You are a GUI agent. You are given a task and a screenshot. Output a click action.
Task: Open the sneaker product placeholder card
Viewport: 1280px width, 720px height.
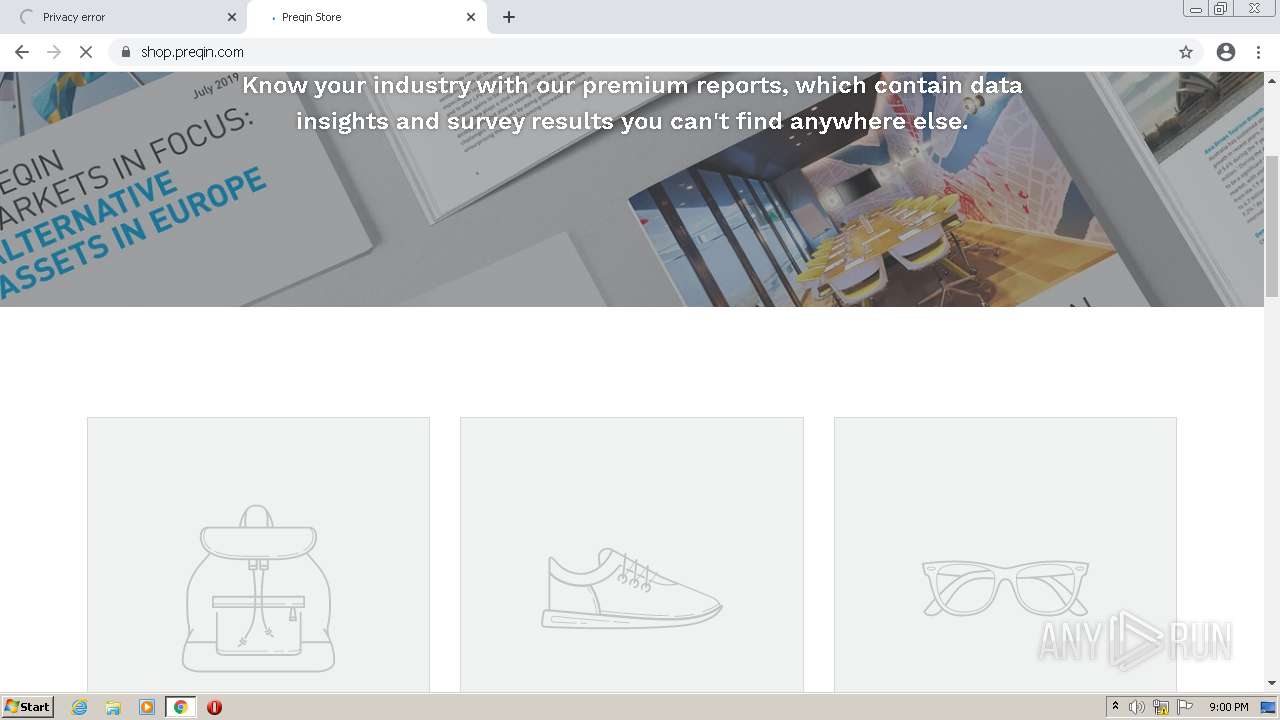coord(632,555)
